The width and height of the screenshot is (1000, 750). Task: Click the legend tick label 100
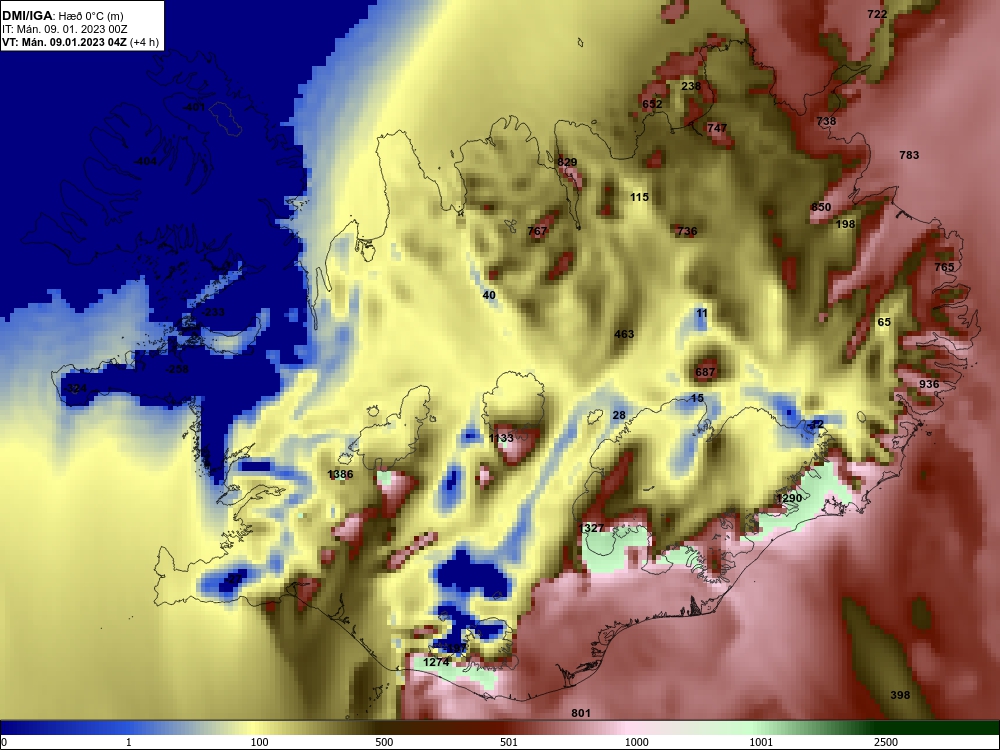tap(259, 742)
